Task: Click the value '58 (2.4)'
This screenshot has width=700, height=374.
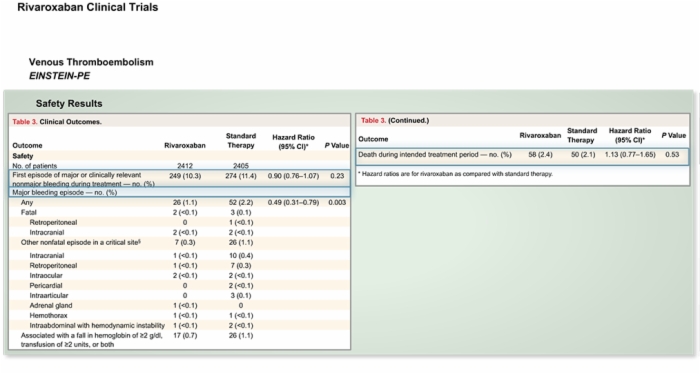Action: point(540,155)
